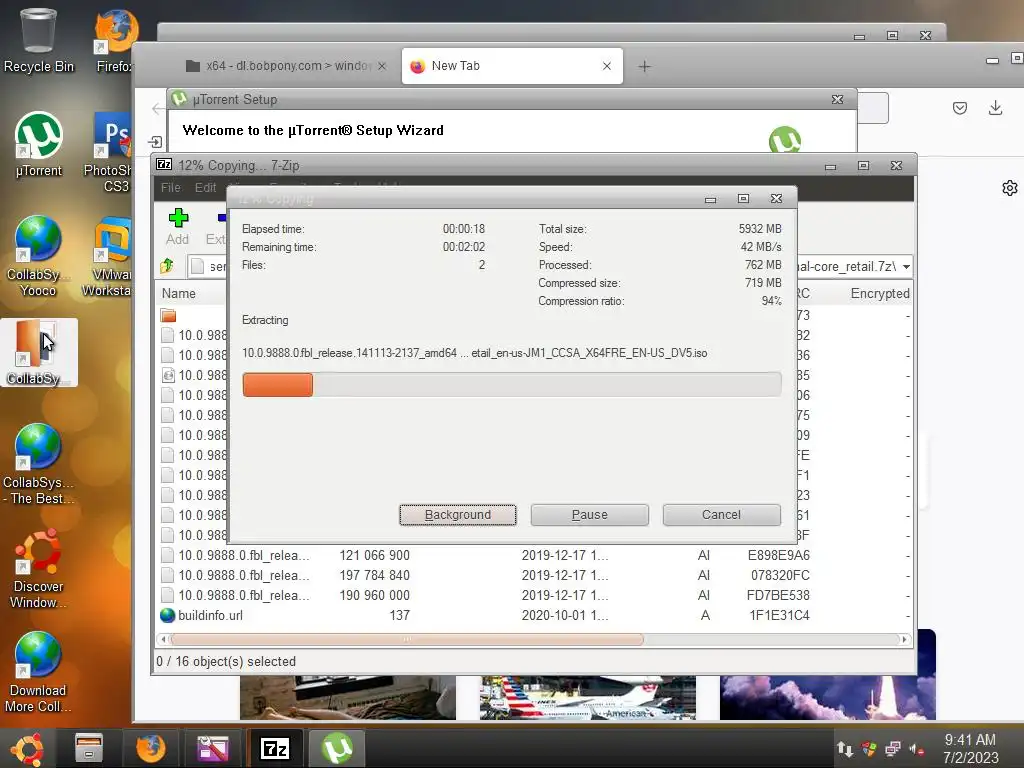Click the volume tray icon
Screen dimensions: 1024x768
[917, 749]
